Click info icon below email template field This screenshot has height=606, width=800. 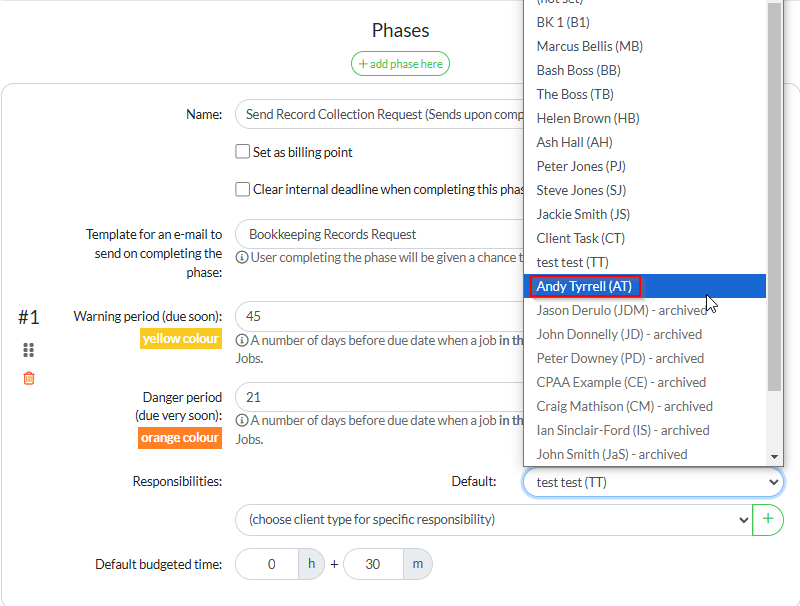point(242,257)
